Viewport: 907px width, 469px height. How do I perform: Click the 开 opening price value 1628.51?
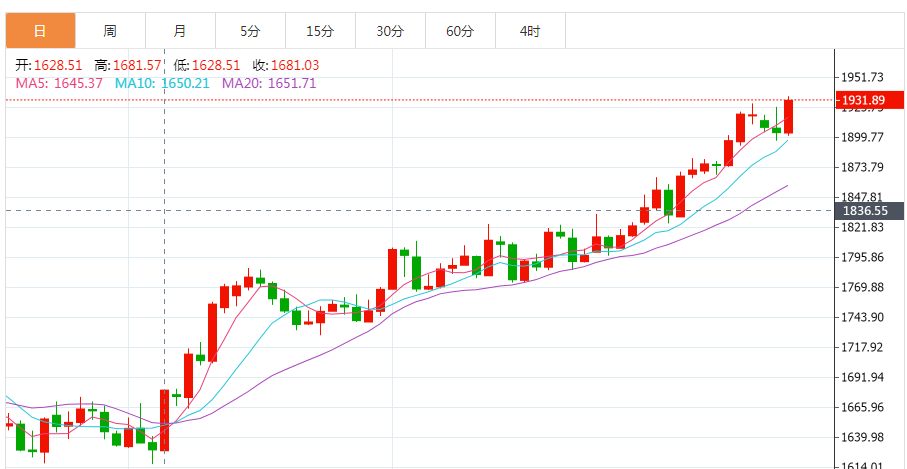click(58, 65)
